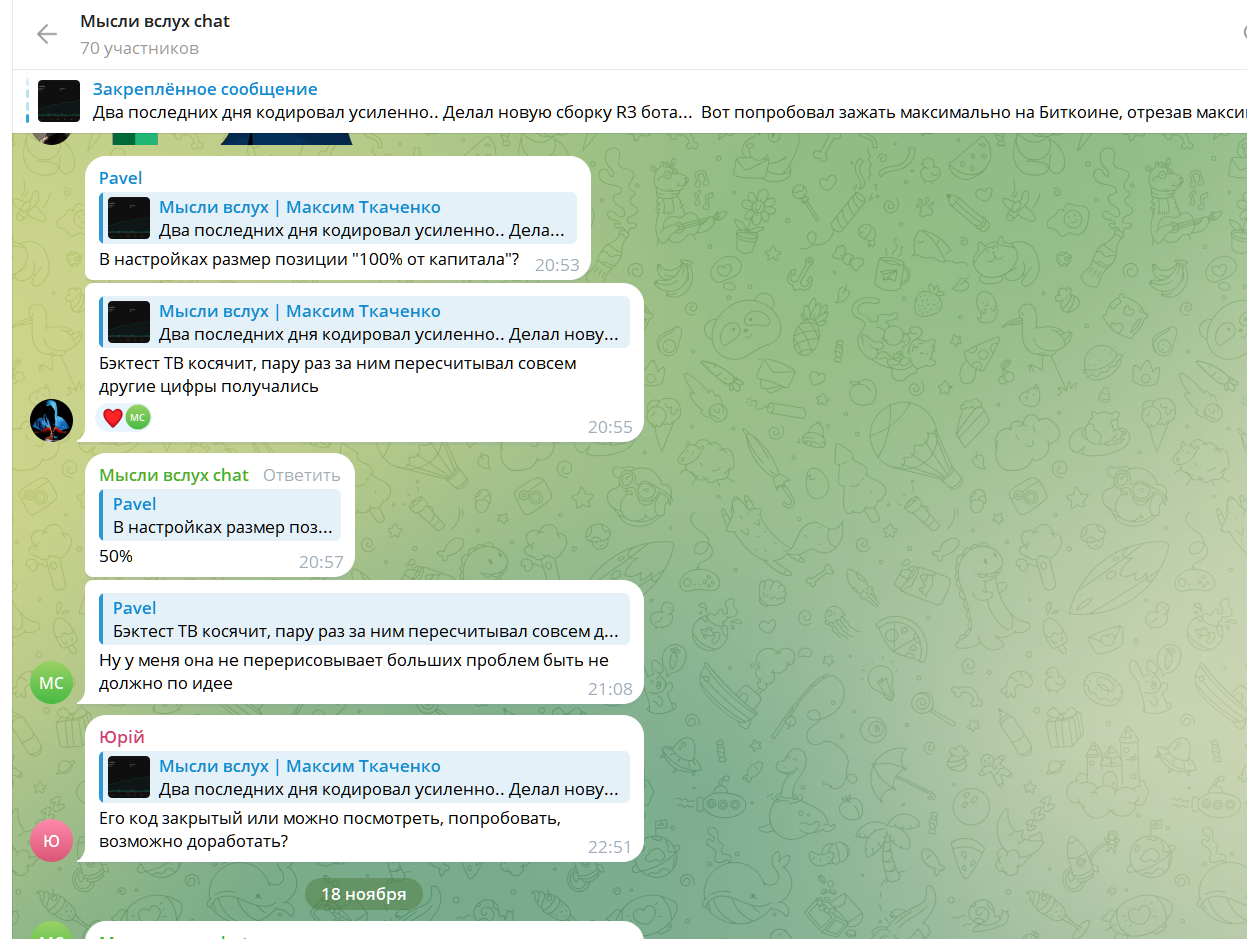Image resolution: width=1247 pixels, height=939 pixels.
Task: Click the quote thumbnail in Юрій's message
Action: 129,778
